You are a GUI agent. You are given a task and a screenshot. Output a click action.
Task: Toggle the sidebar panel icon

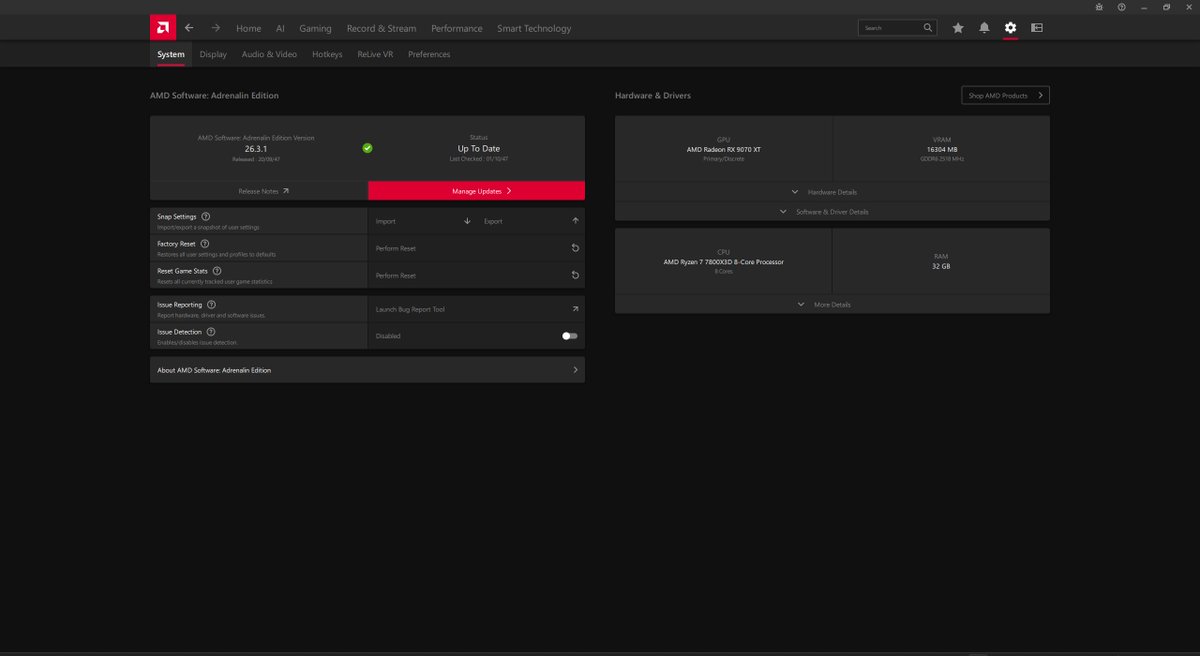(x=1037, y=28)
